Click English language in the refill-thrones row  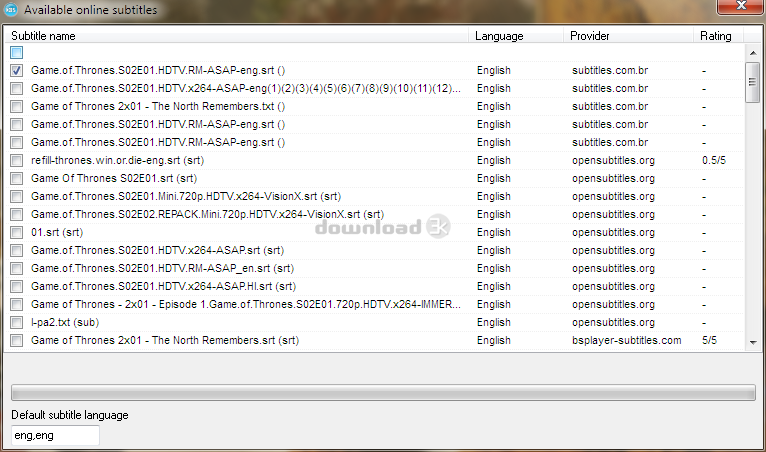493,160
